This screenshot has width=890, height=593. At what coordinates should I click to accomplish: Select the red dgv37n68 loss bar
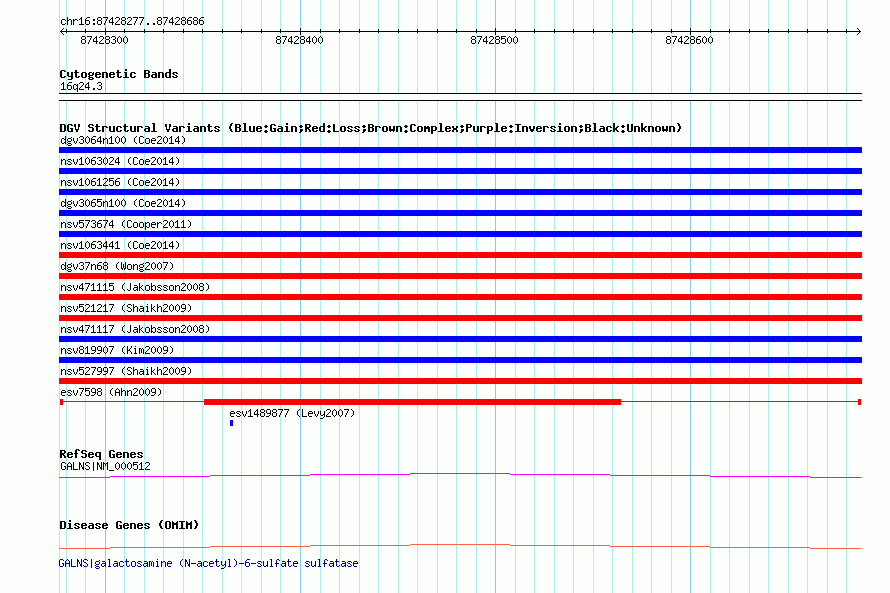[460, 276]
